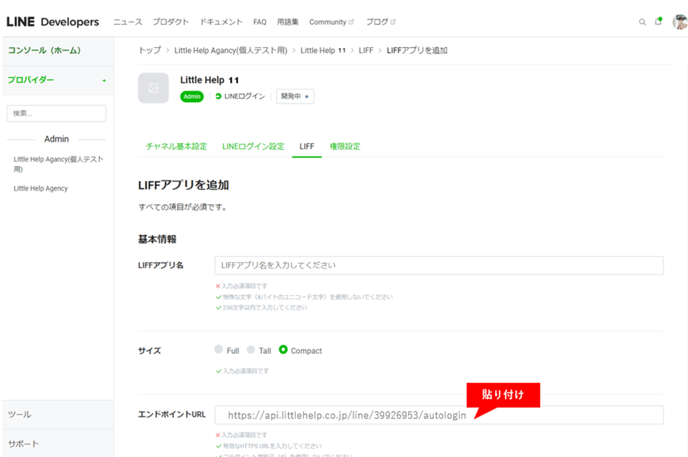Switch to the チャネル基本設定 tab

pos(176,146)
